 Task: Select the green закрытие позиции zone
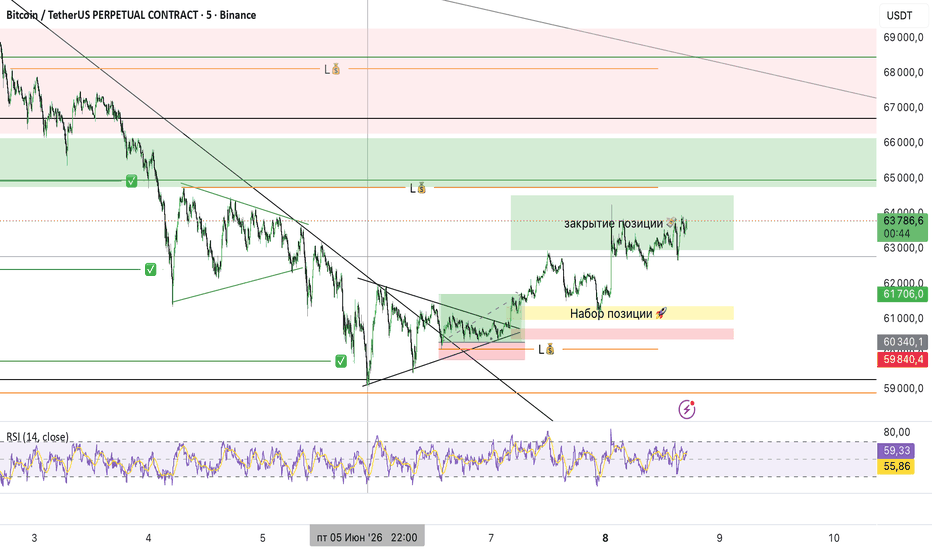[622, 222]
